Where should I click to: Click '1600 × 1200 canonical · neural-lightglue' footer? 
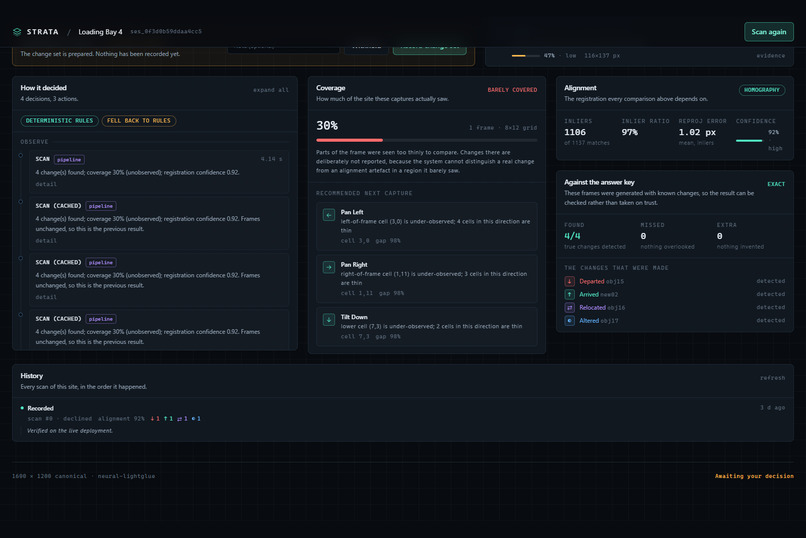(x=83, y=476)
